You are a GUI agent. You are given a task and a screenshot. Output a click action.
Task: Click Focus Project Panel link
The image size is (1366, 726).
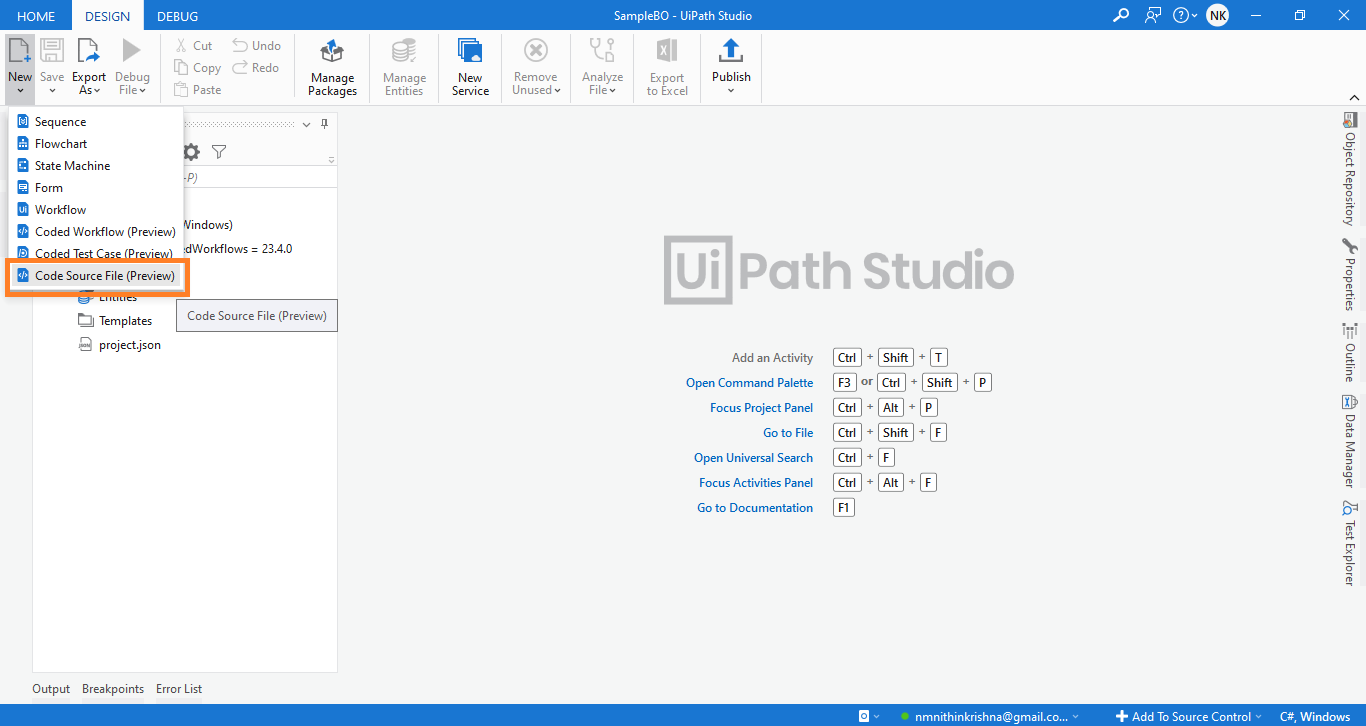coord(761,408)
